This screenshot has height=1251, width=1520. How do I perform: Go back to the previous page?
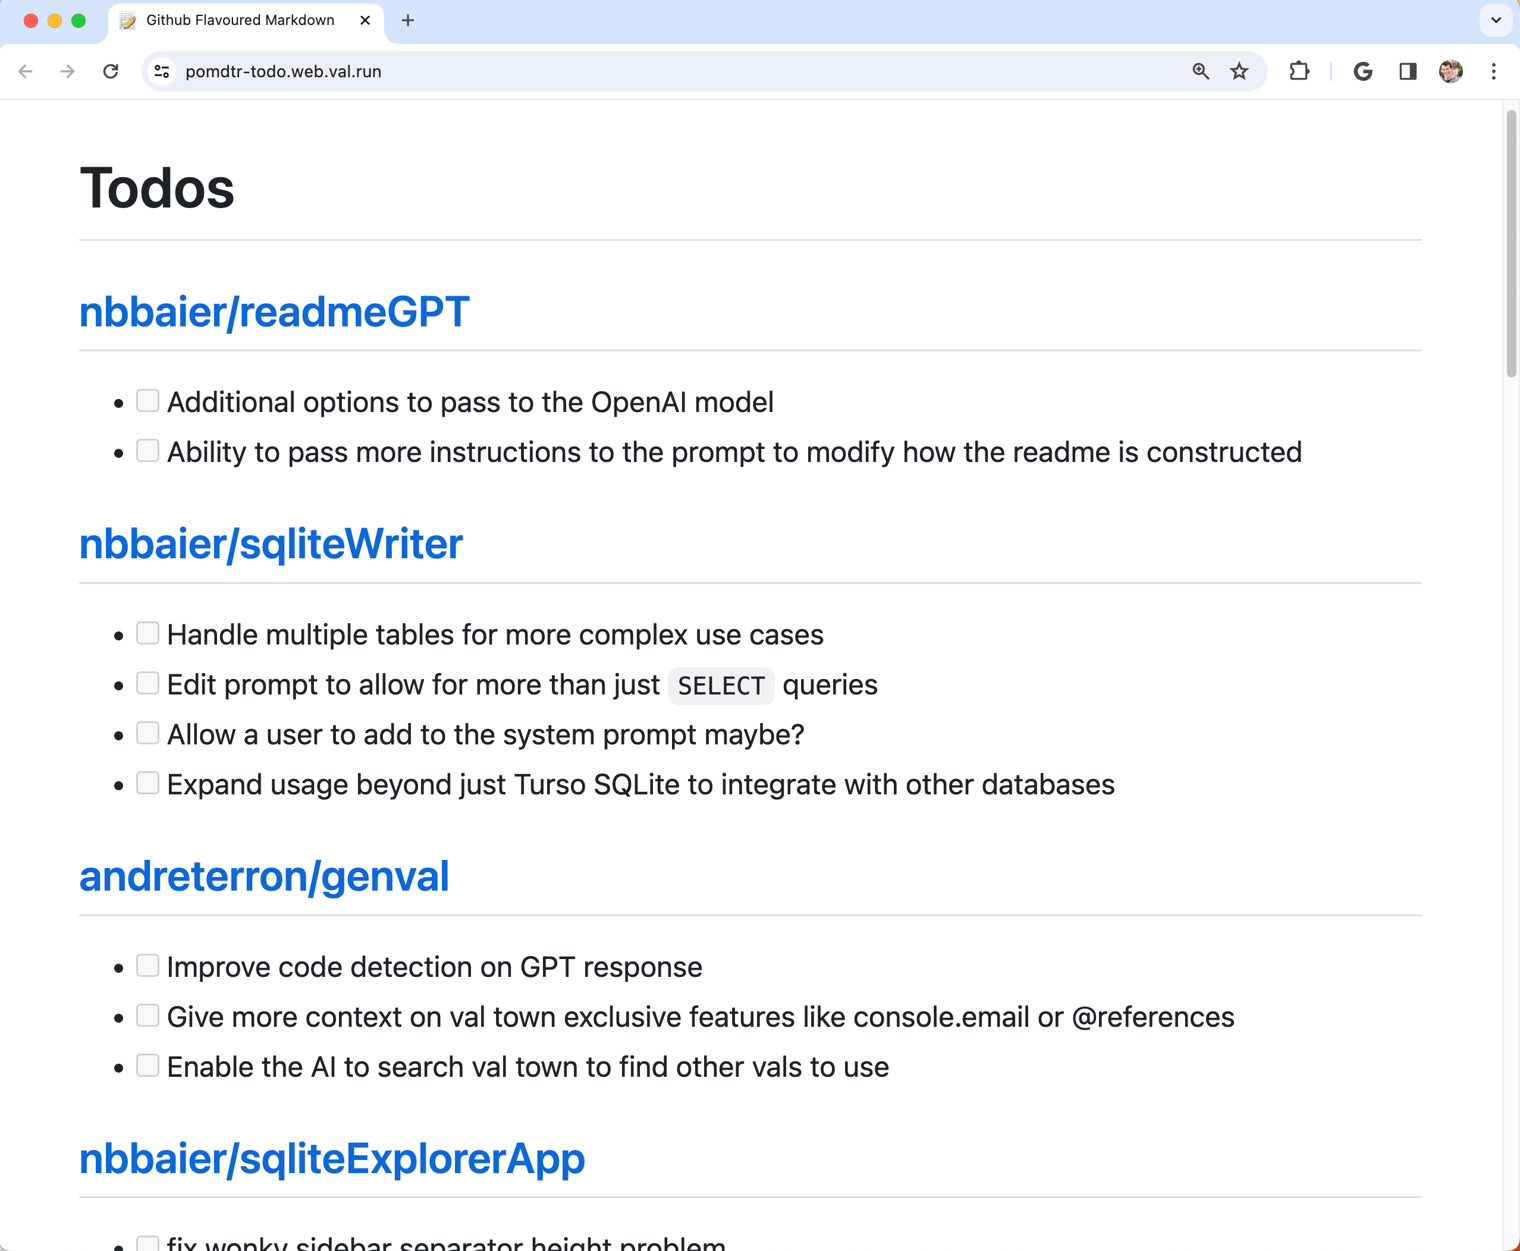26,71
